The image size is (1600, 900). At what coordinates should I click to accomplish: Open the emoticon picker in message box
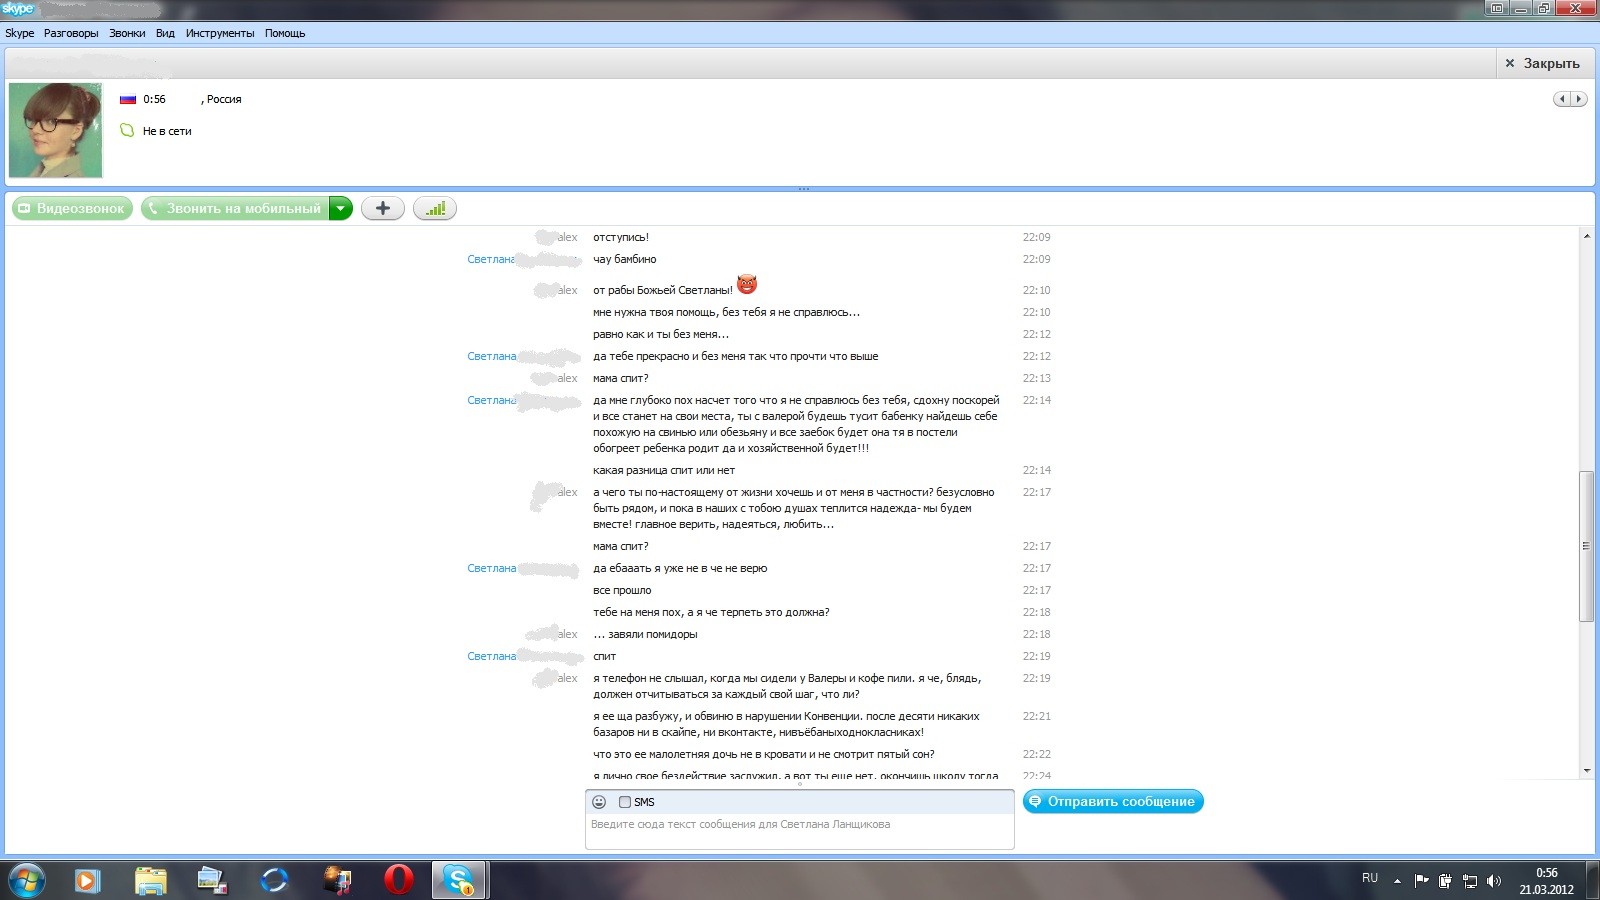[599, 802]
